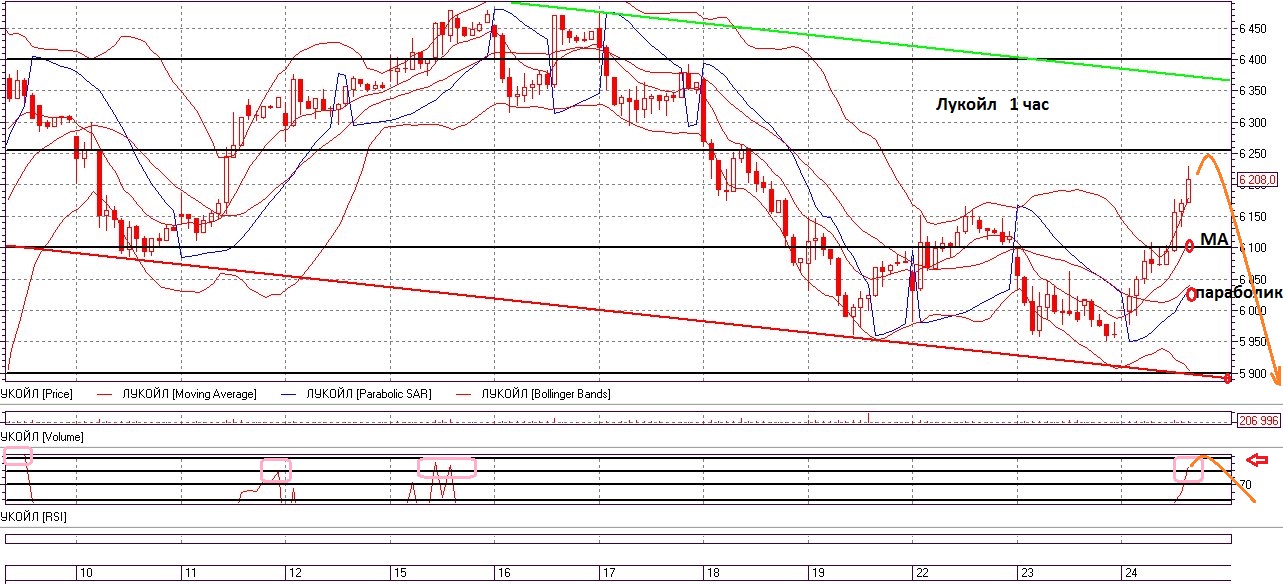Click the 6 100 price axis label

pyautogui.click(x=1254, y=248)
